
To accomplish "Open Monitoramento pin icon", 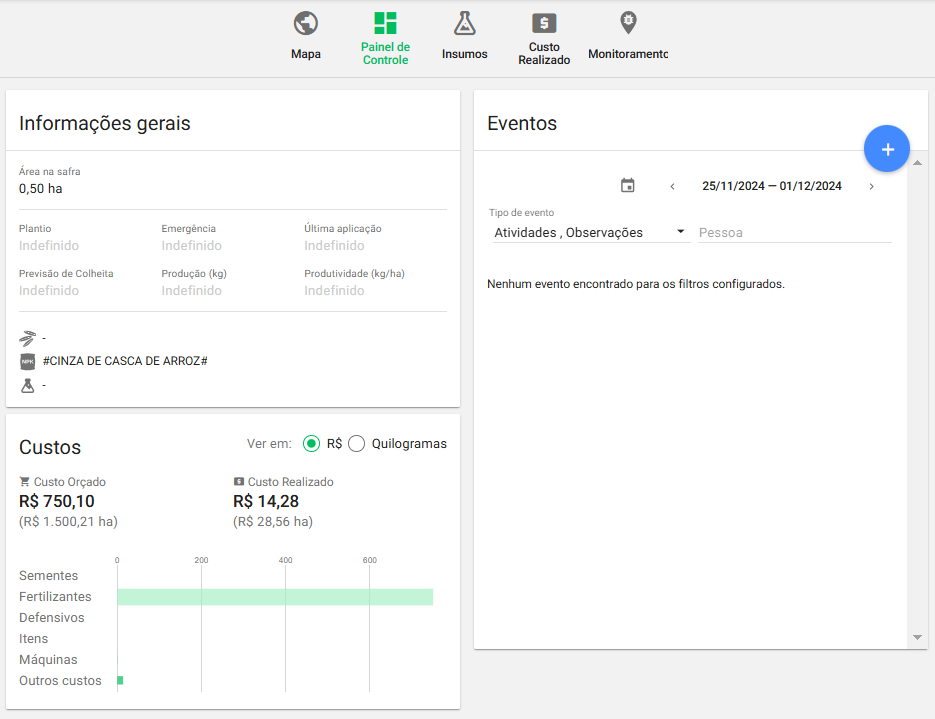I will pos(628,23).
